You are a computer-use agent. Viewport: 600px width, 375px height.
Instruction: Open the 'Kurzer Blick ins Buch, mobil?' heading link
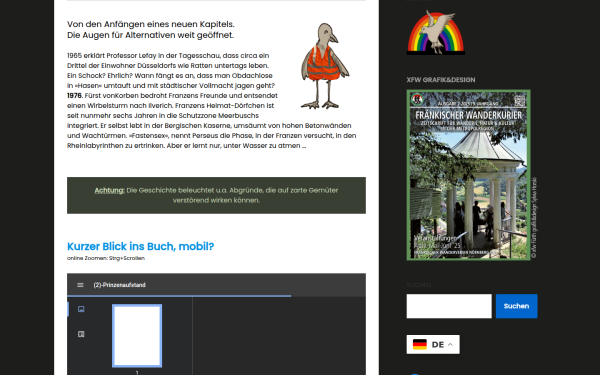coord(140,246)
